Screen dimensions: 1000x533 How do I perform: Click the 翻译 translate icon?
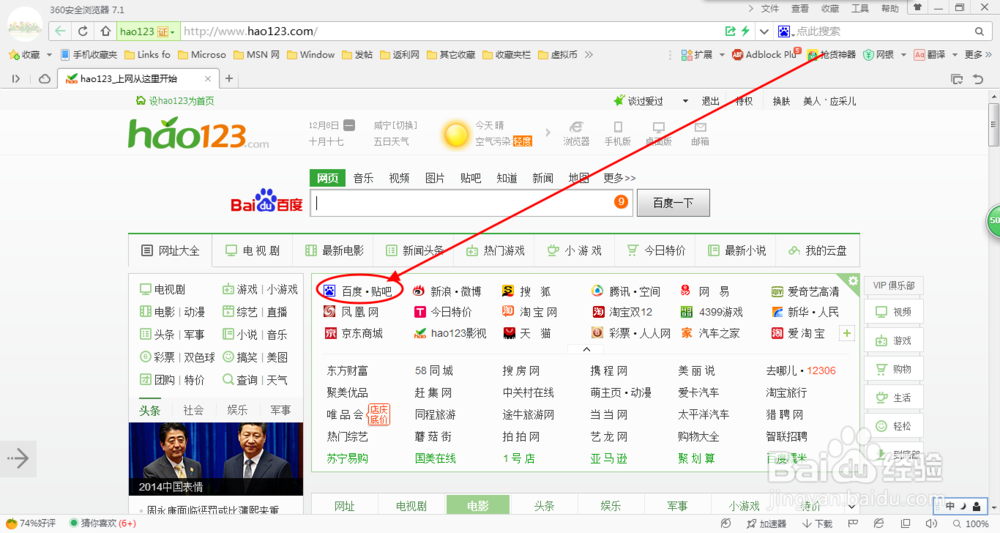[919, 55]
